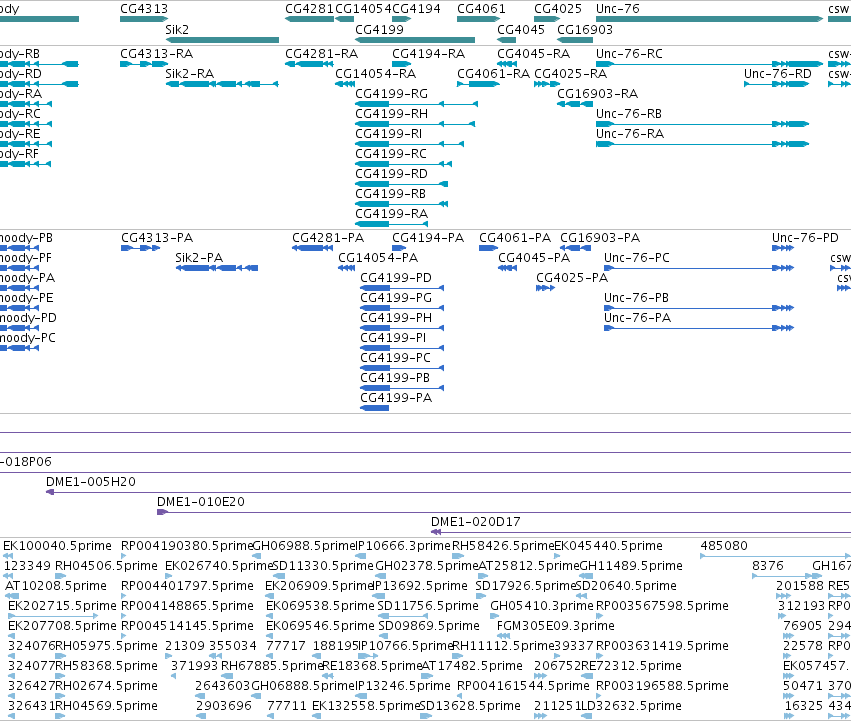
Task: Click transcript Unc-76-RB label
Action: [x=629, y=114]
